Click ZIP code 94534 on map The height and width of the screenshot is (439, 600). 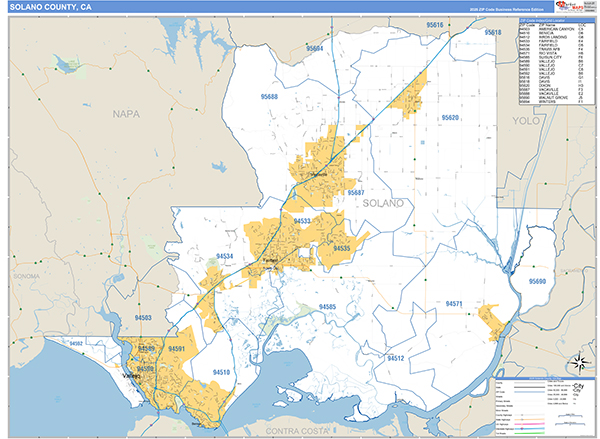pyautogui.click(x=224, y=256)
